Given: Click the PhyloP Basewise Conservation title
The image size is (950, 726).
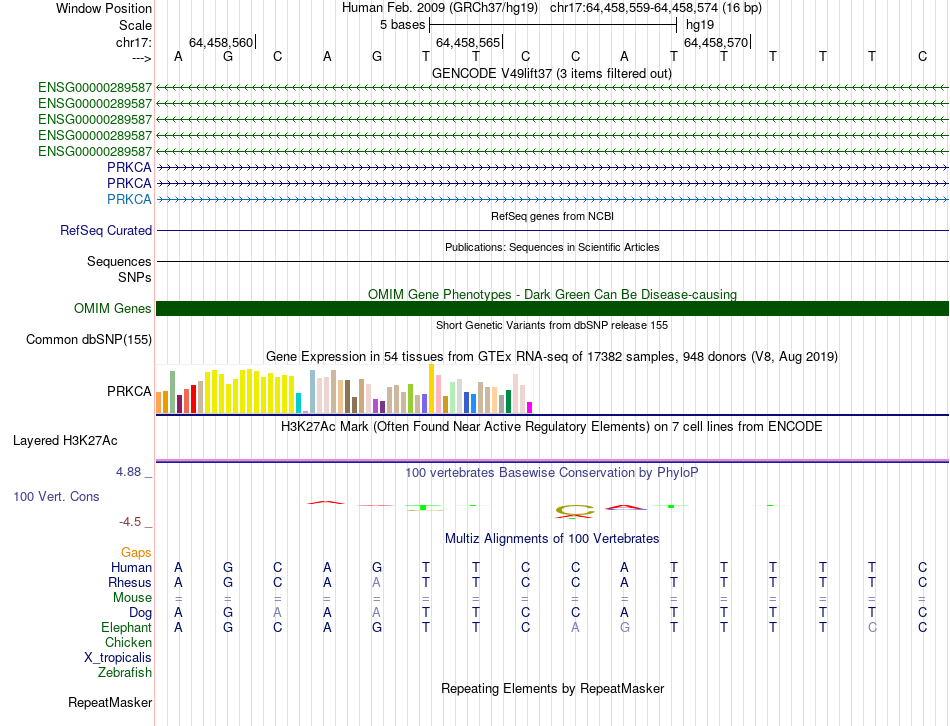Looking at the screenshot, I should [x=552, y=473].
